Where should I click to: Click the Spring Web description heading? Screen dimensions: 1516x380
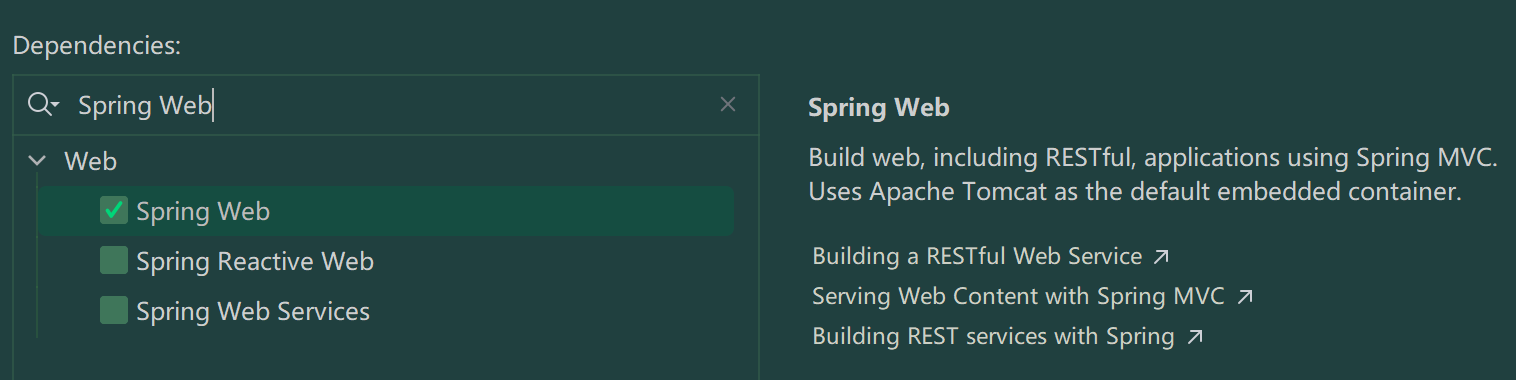pyautogui.click(x=879, y=108)
